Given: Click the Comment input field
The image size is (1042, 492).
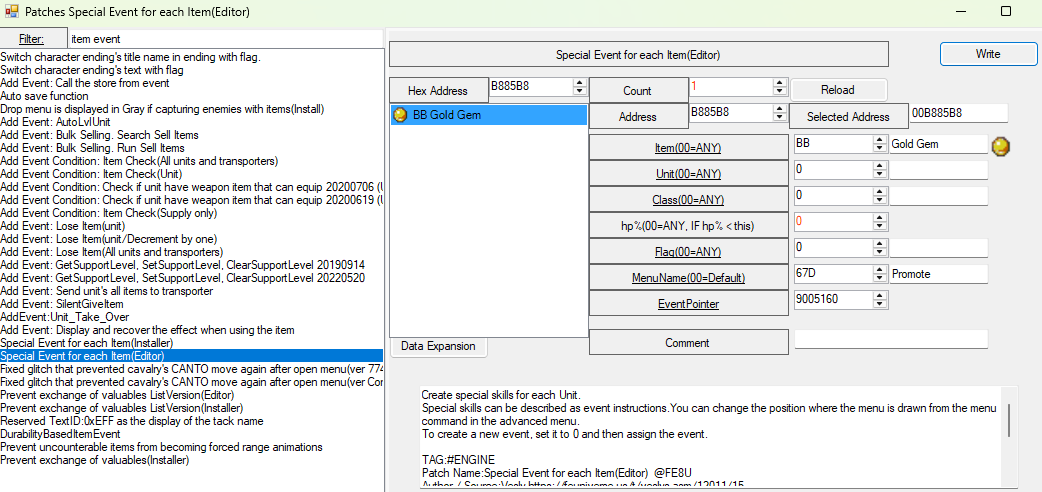Looking at the screenshot, I should (x=890, y=340).
